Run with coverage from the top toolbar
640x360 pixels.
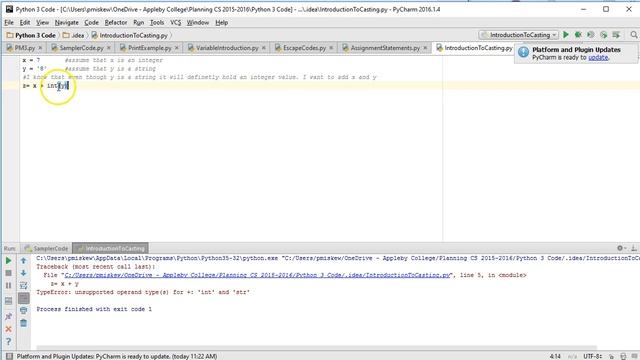pos(591,35)
